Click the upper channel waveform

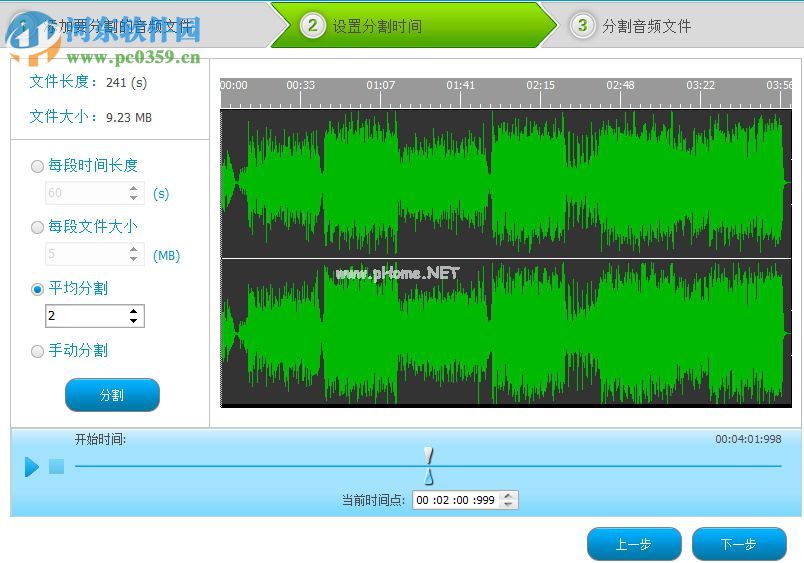click(506, 184)
